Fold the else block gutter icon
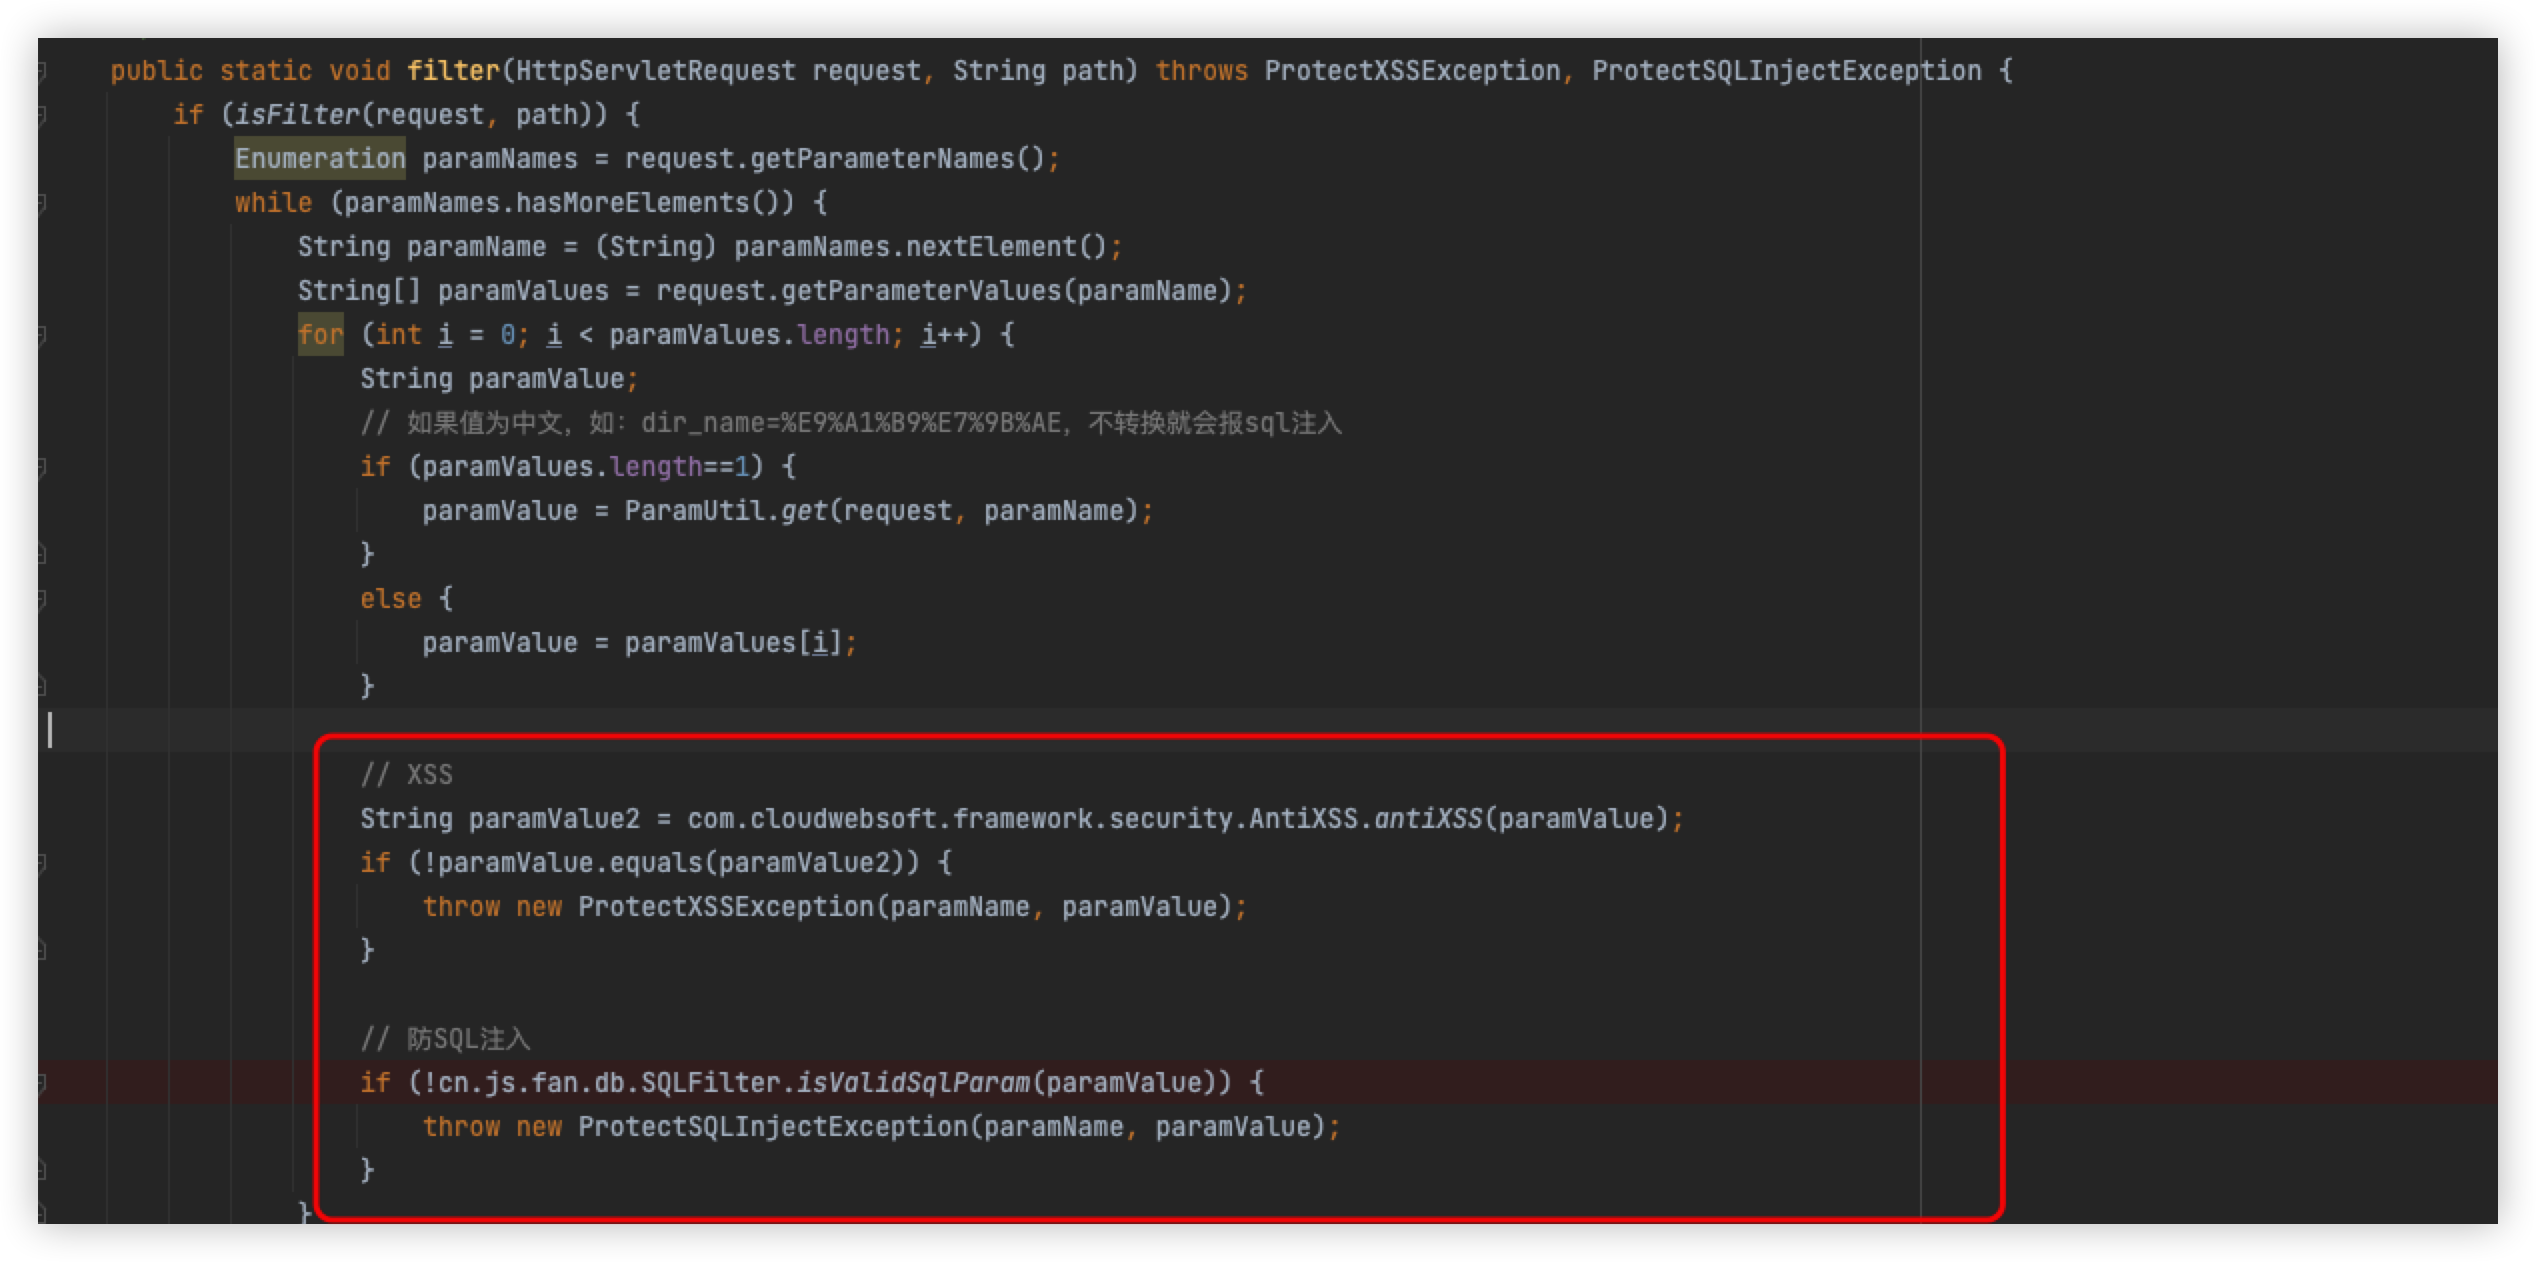Screen dimensions: 2536x1262 point(42,599)
